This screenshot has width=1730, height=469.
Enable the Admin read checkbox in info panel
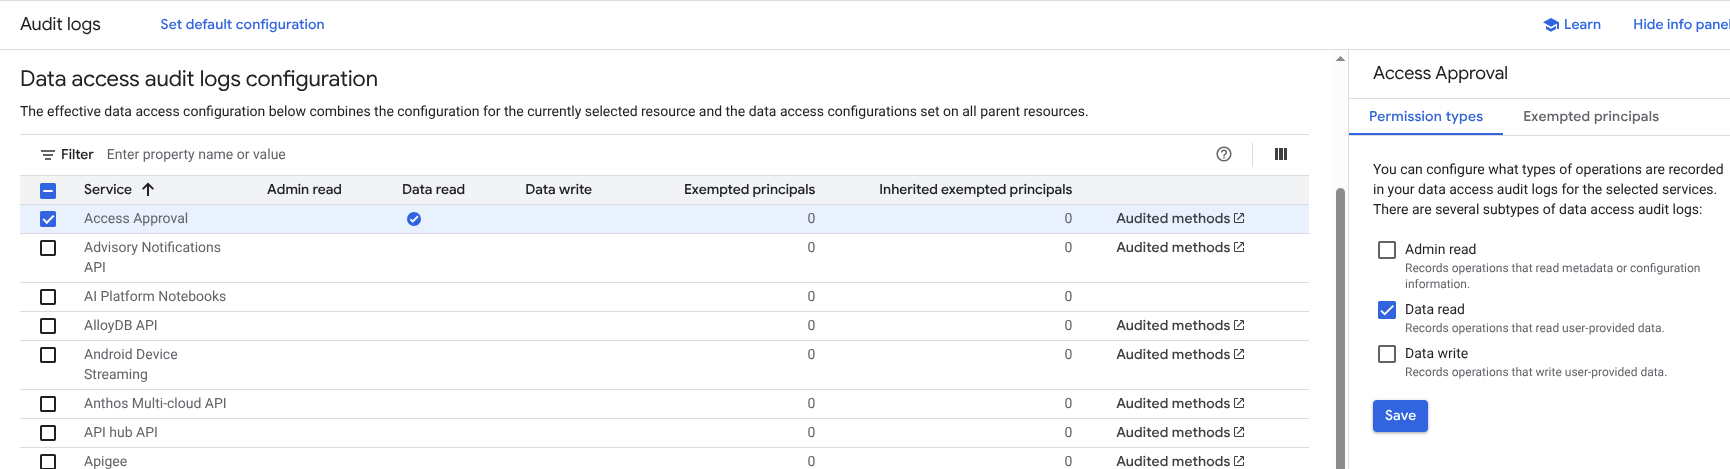[x=1387, y=250]
